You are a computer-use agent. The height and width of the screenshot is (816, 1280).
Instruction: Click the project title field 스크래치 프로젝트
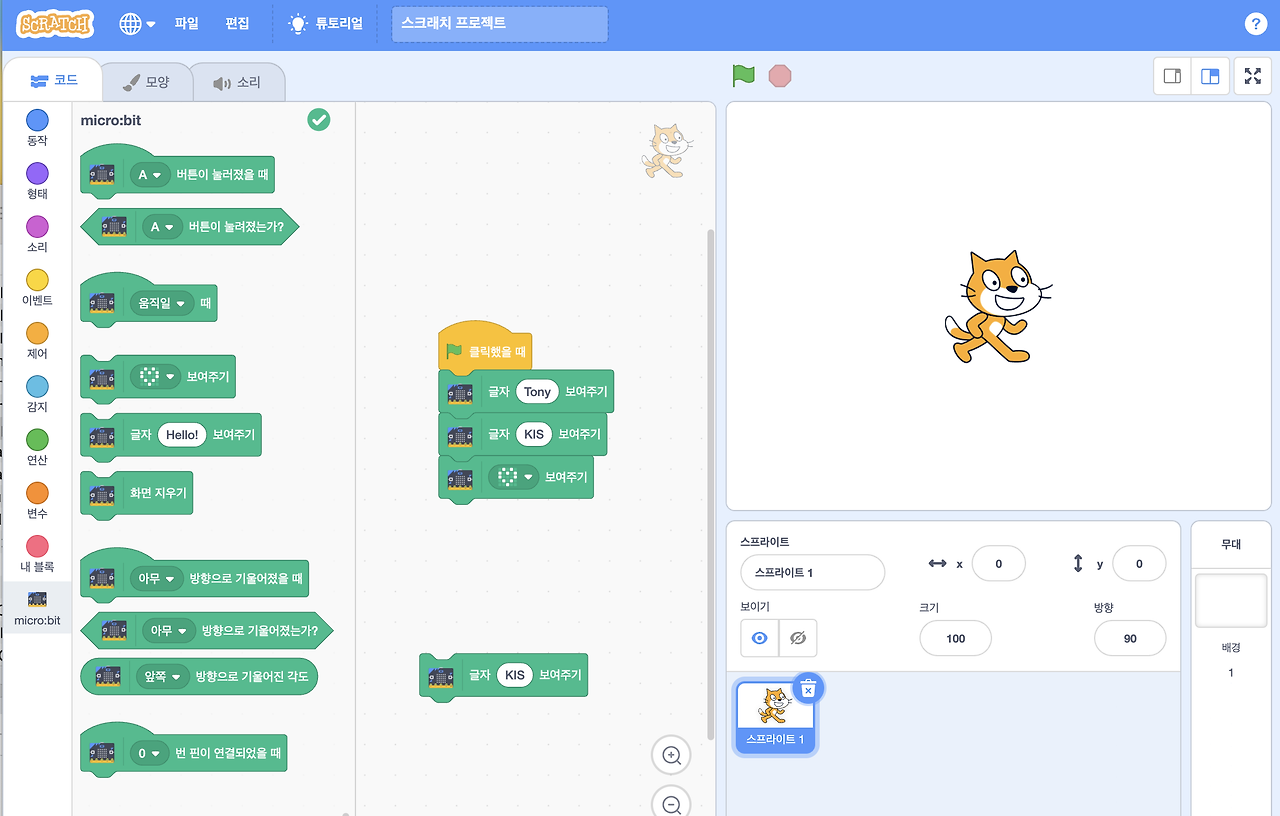click(x=499, y=24)
